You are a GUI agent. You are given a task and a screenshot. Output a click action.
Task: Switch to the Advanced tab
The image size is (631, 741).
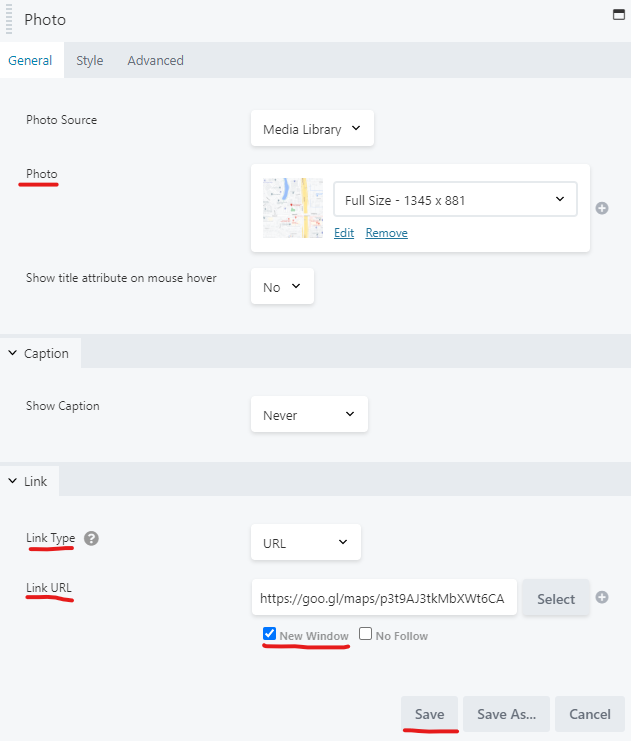click(x=156, y=60)
